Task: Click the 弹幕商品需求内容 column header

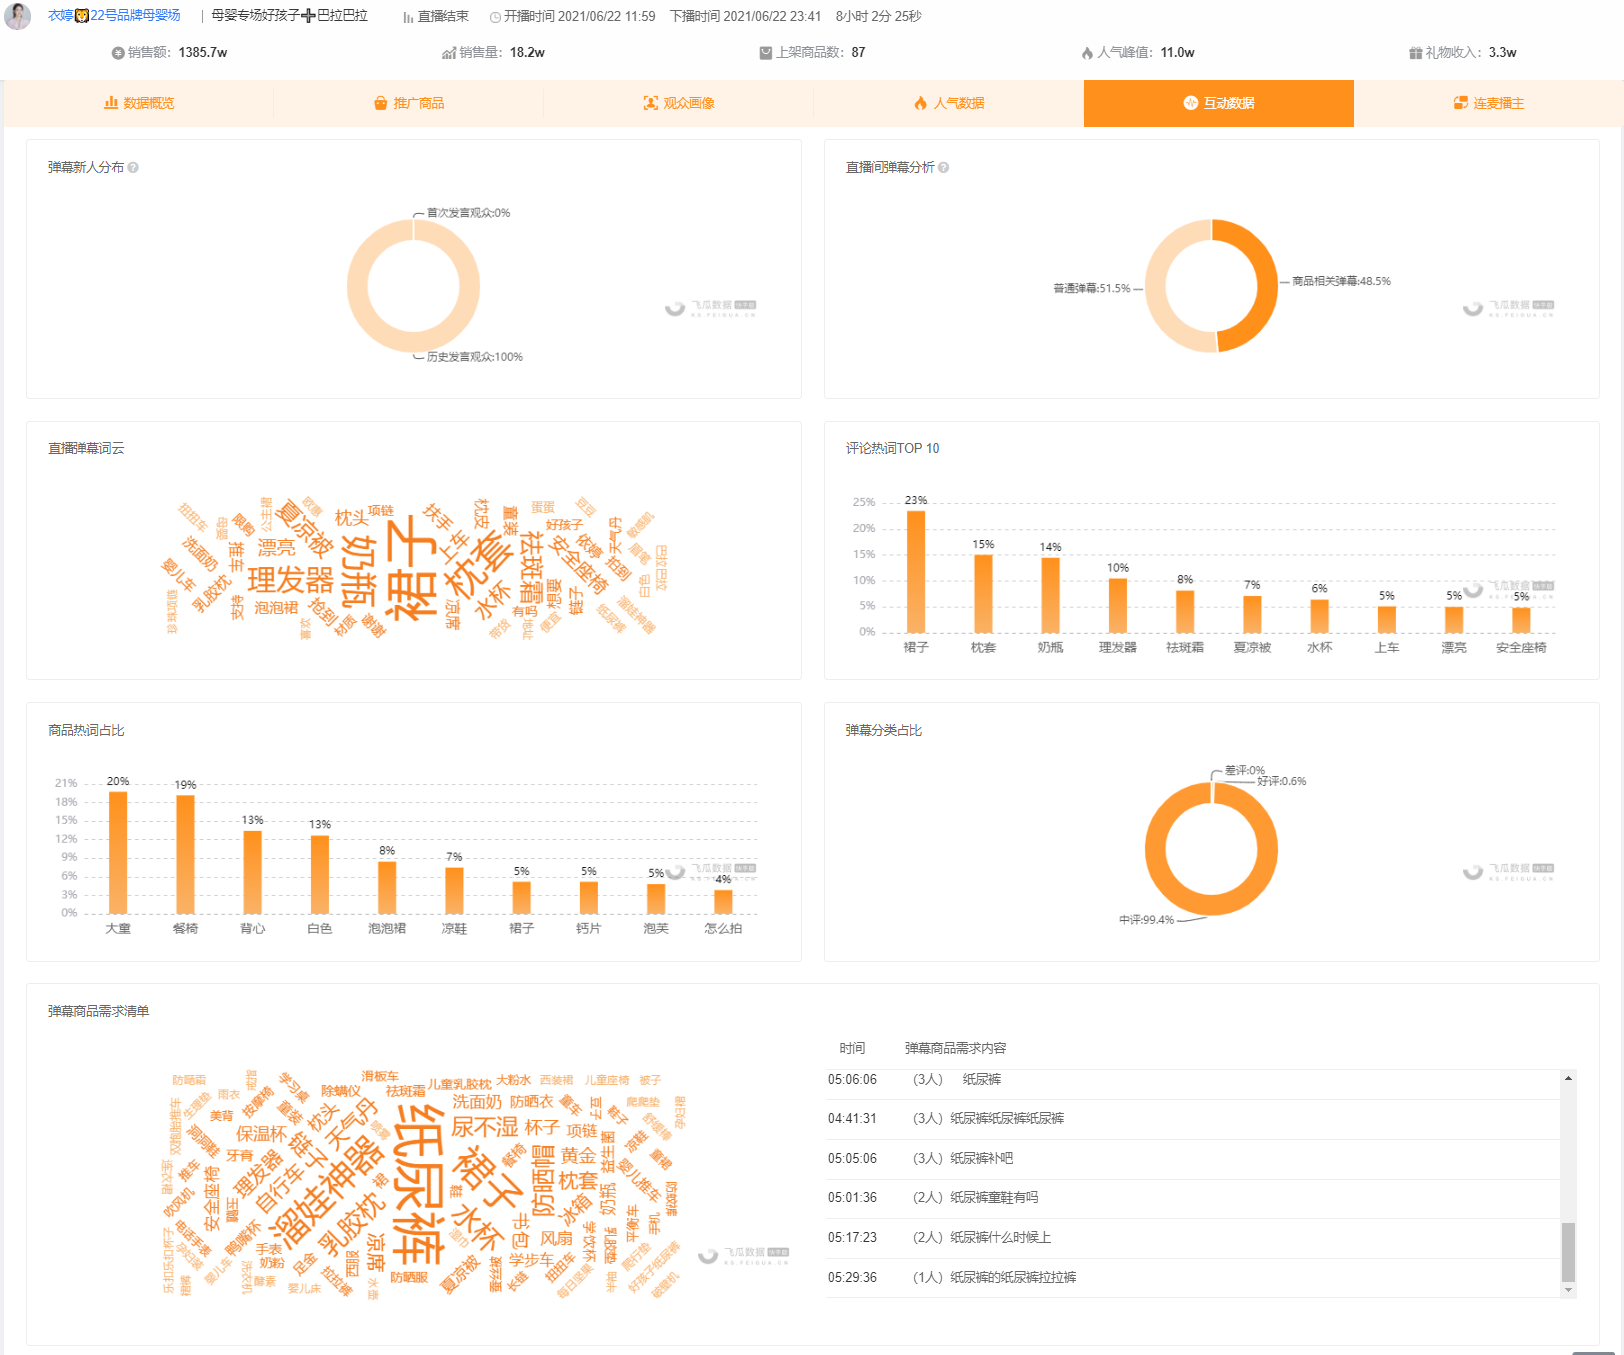Action: pyautogui.click(x=955, y=1048)
